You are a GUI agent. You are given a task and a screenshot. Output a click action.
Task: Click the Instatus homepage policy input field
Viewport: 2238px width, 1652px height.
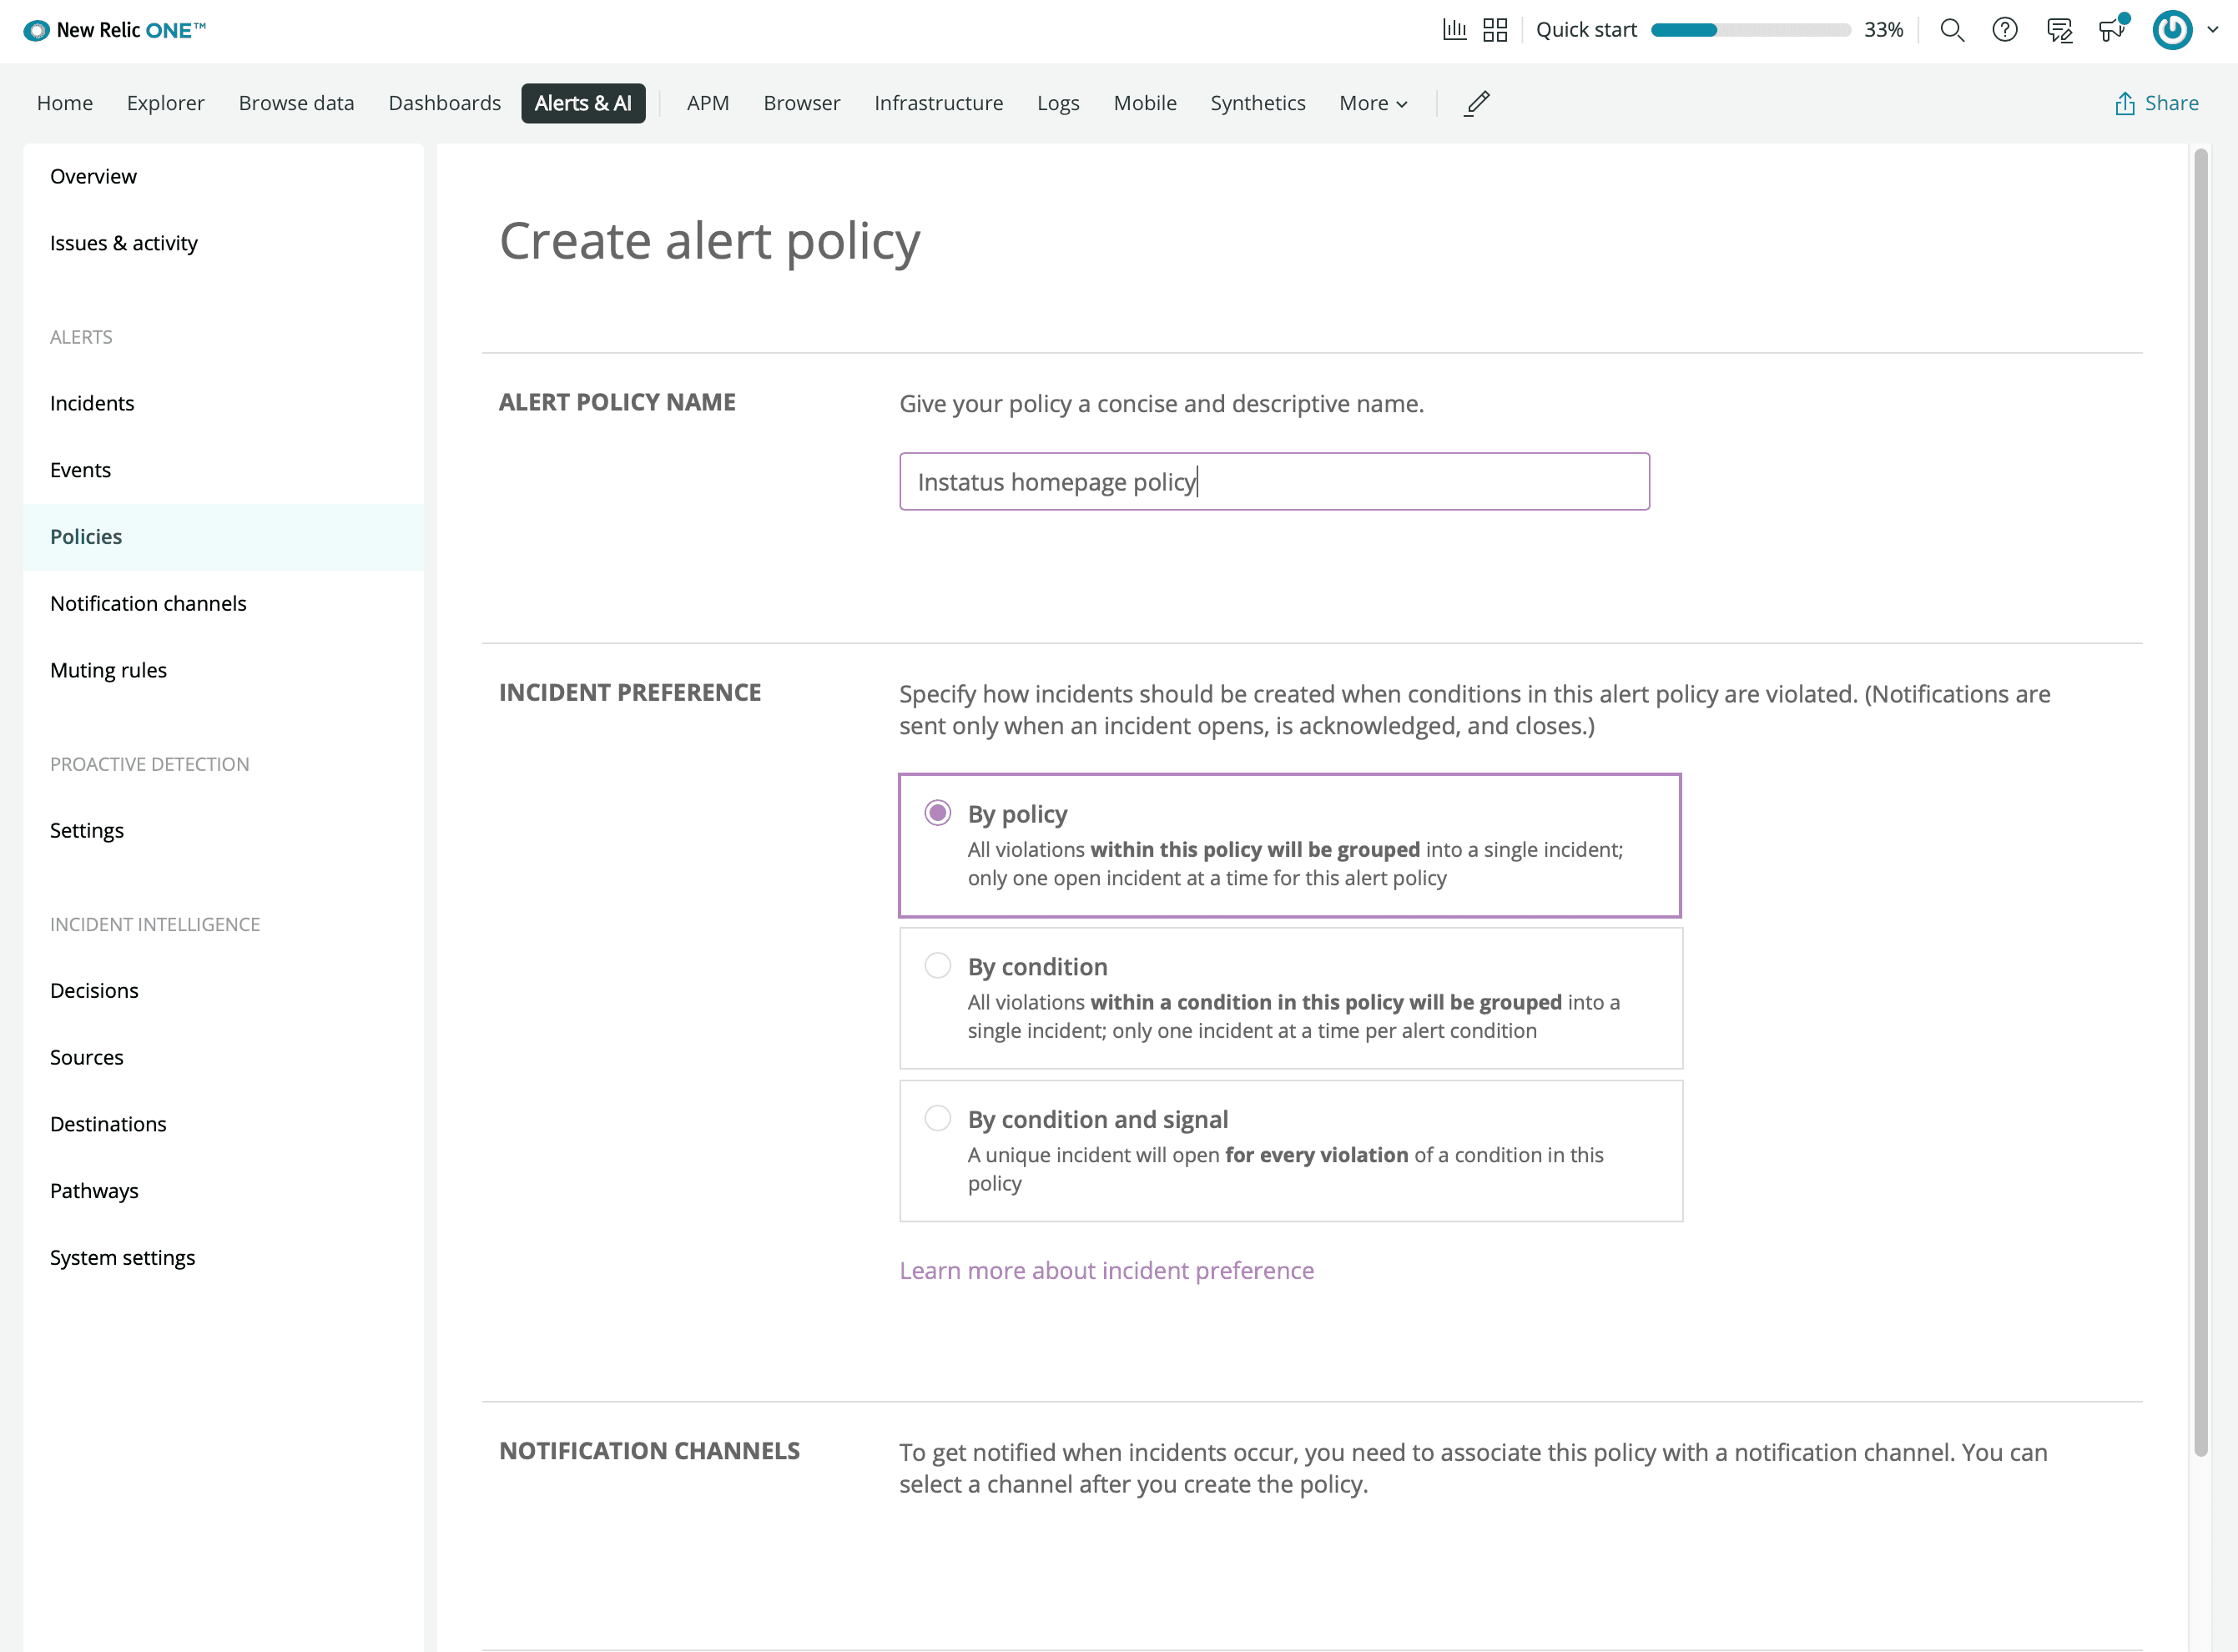coord(1273,481)
